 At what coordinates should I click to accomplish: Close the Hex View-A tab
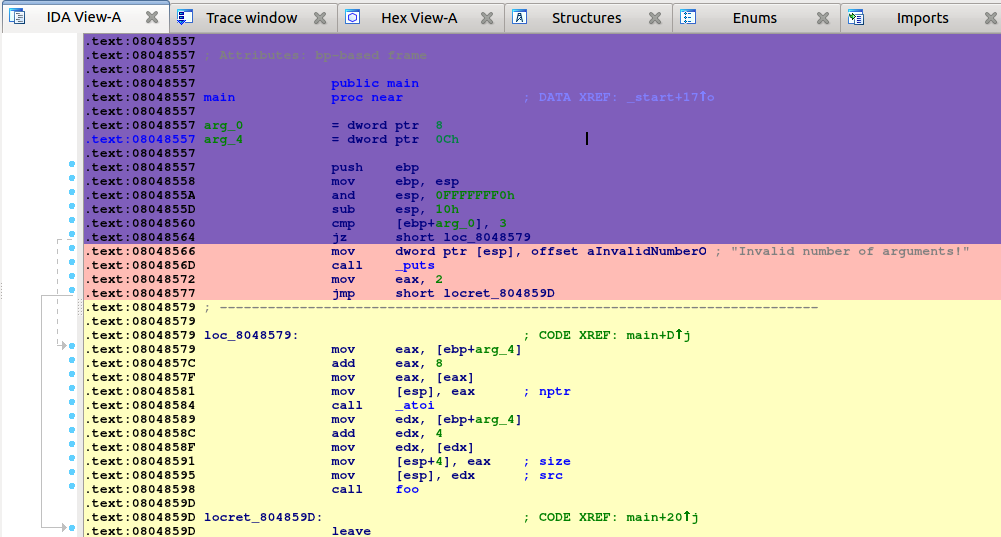coord(487,18)
